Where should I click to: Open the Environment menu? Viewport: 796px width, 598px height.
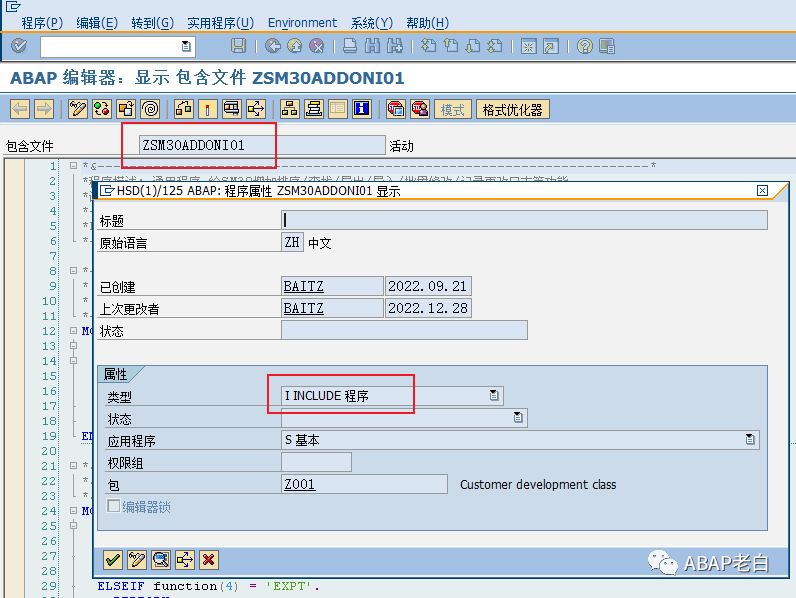[302, 23]
